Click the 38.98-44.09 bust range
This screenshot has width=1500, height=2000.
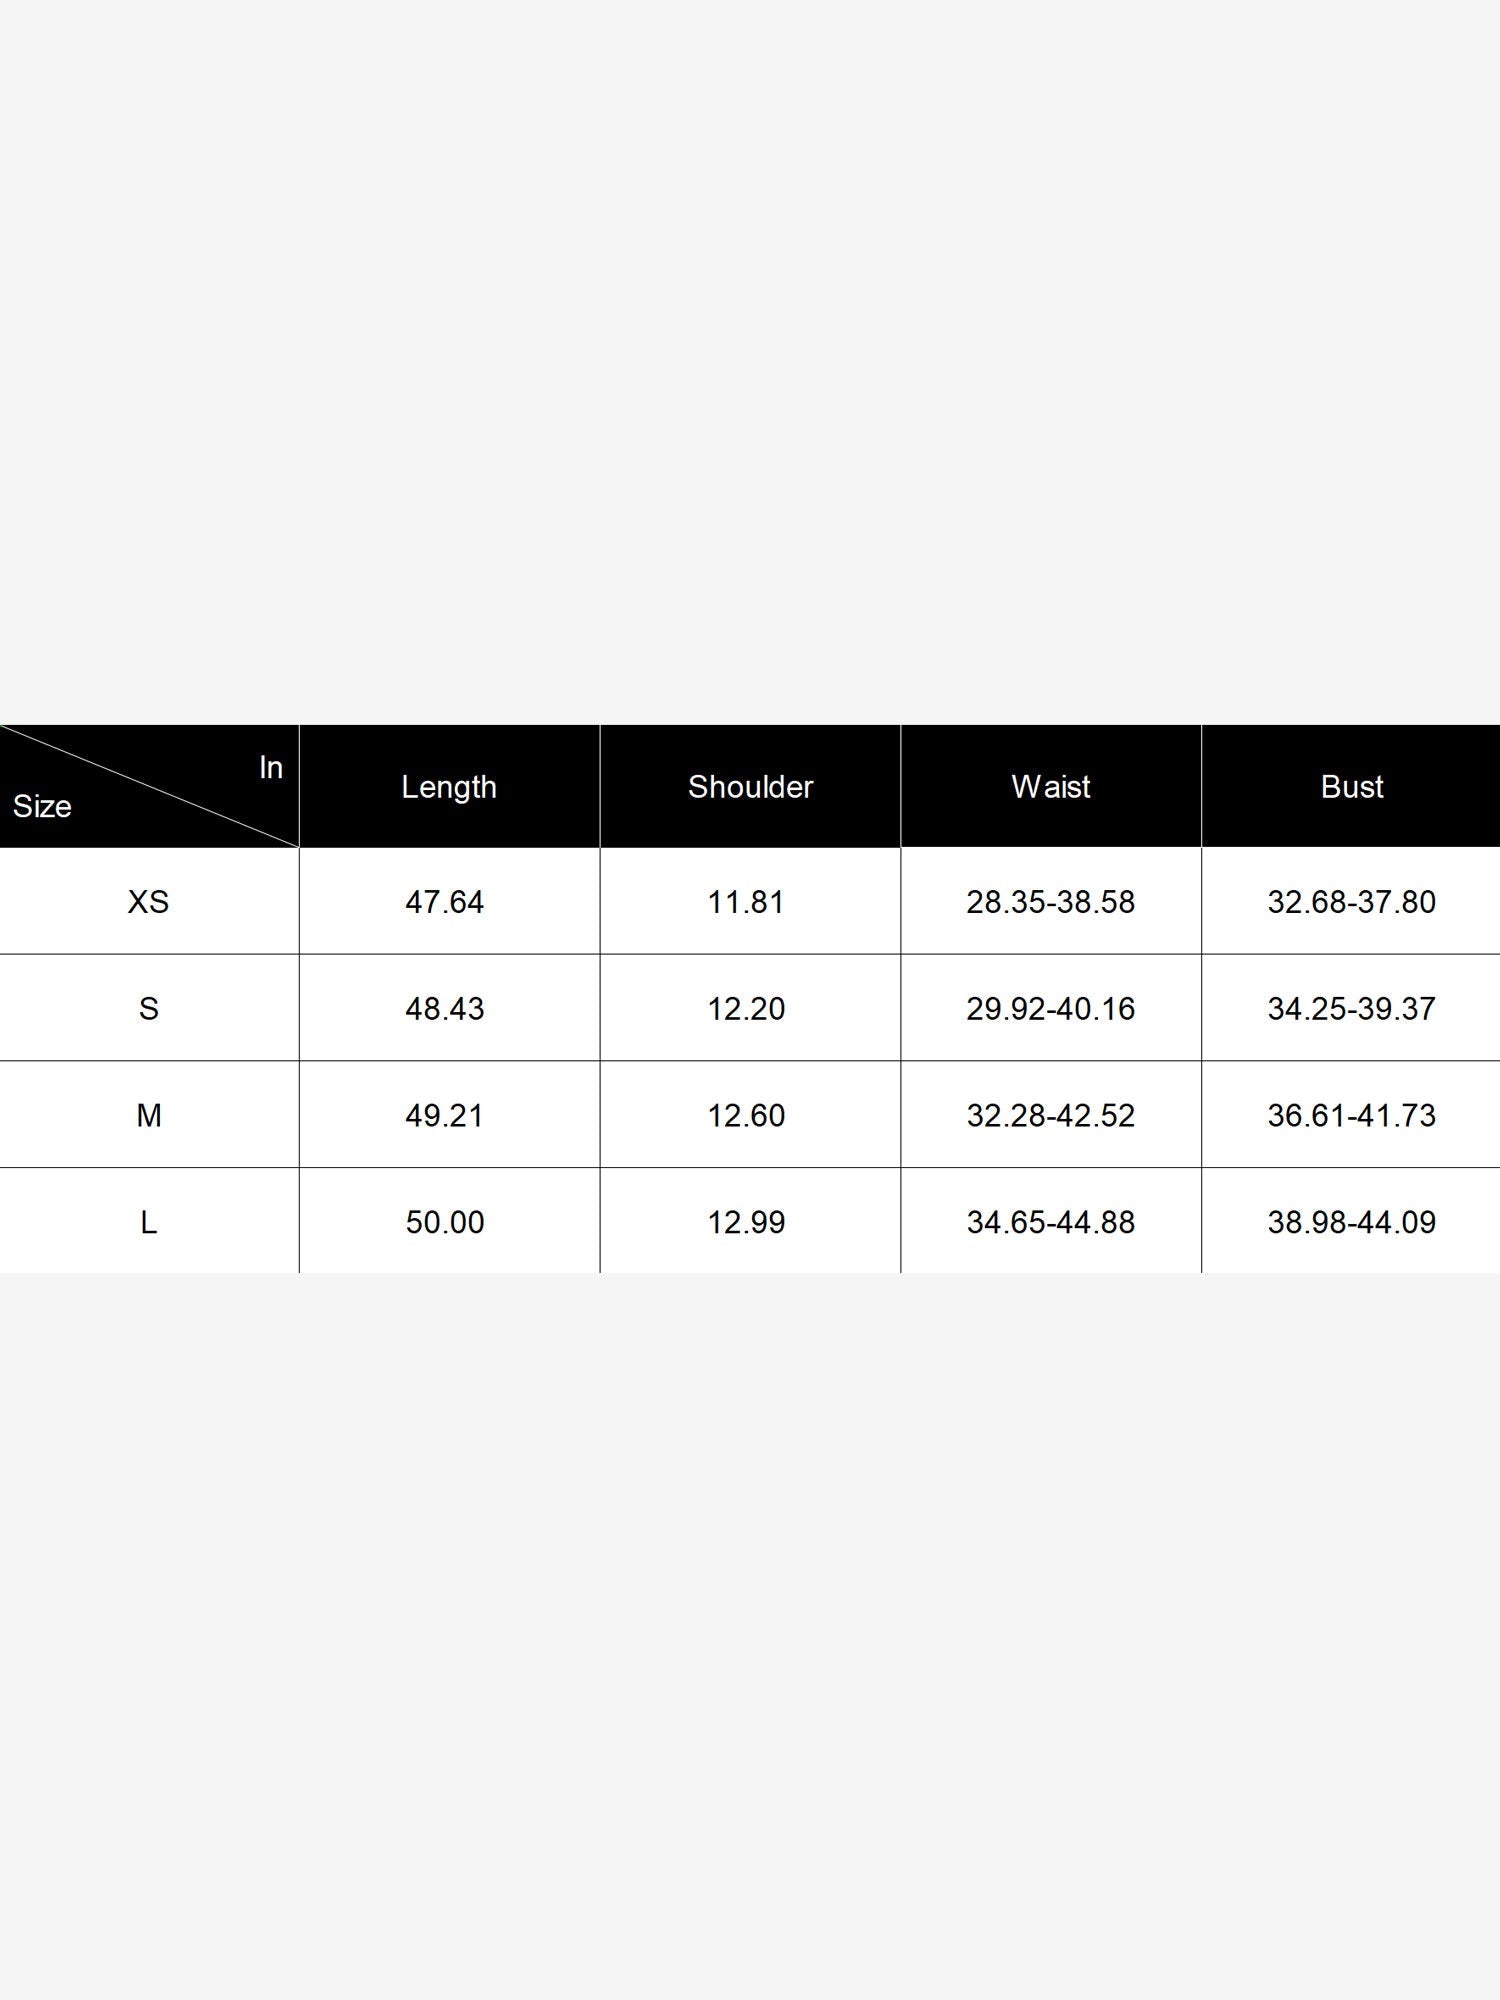coord(1351,1222)
